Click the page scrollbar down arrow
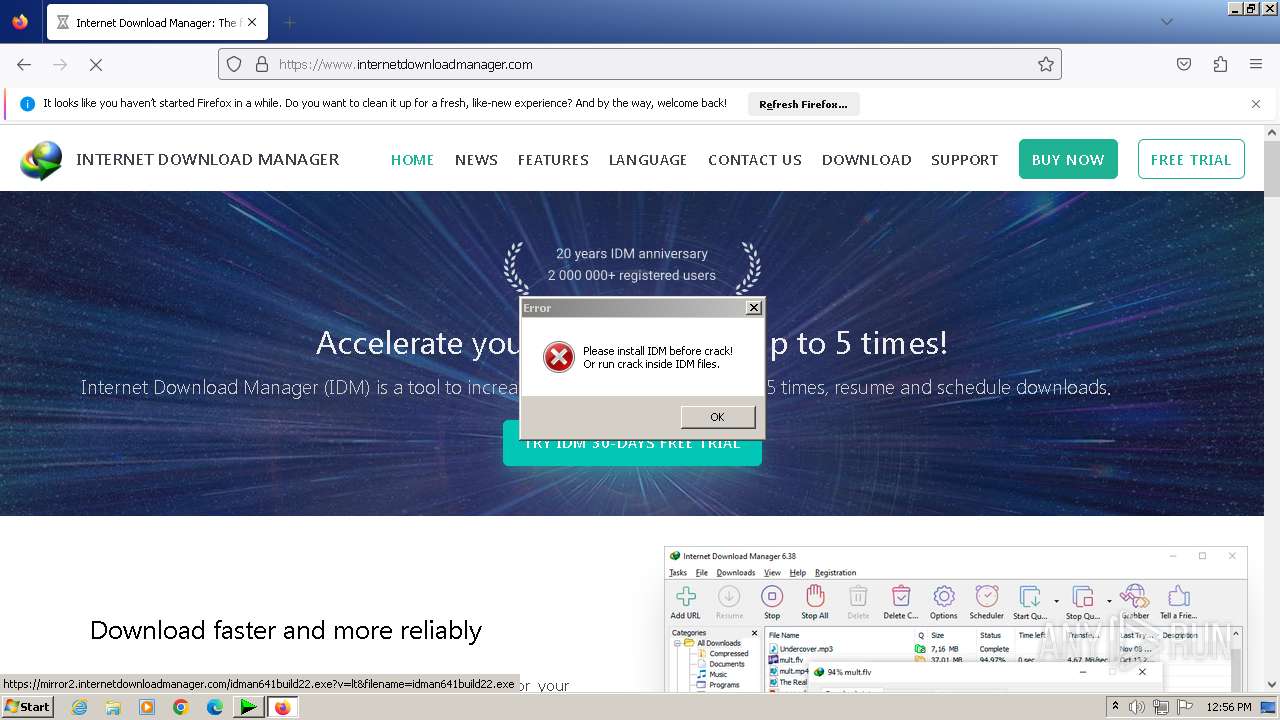 click(x=1272, y=685)
